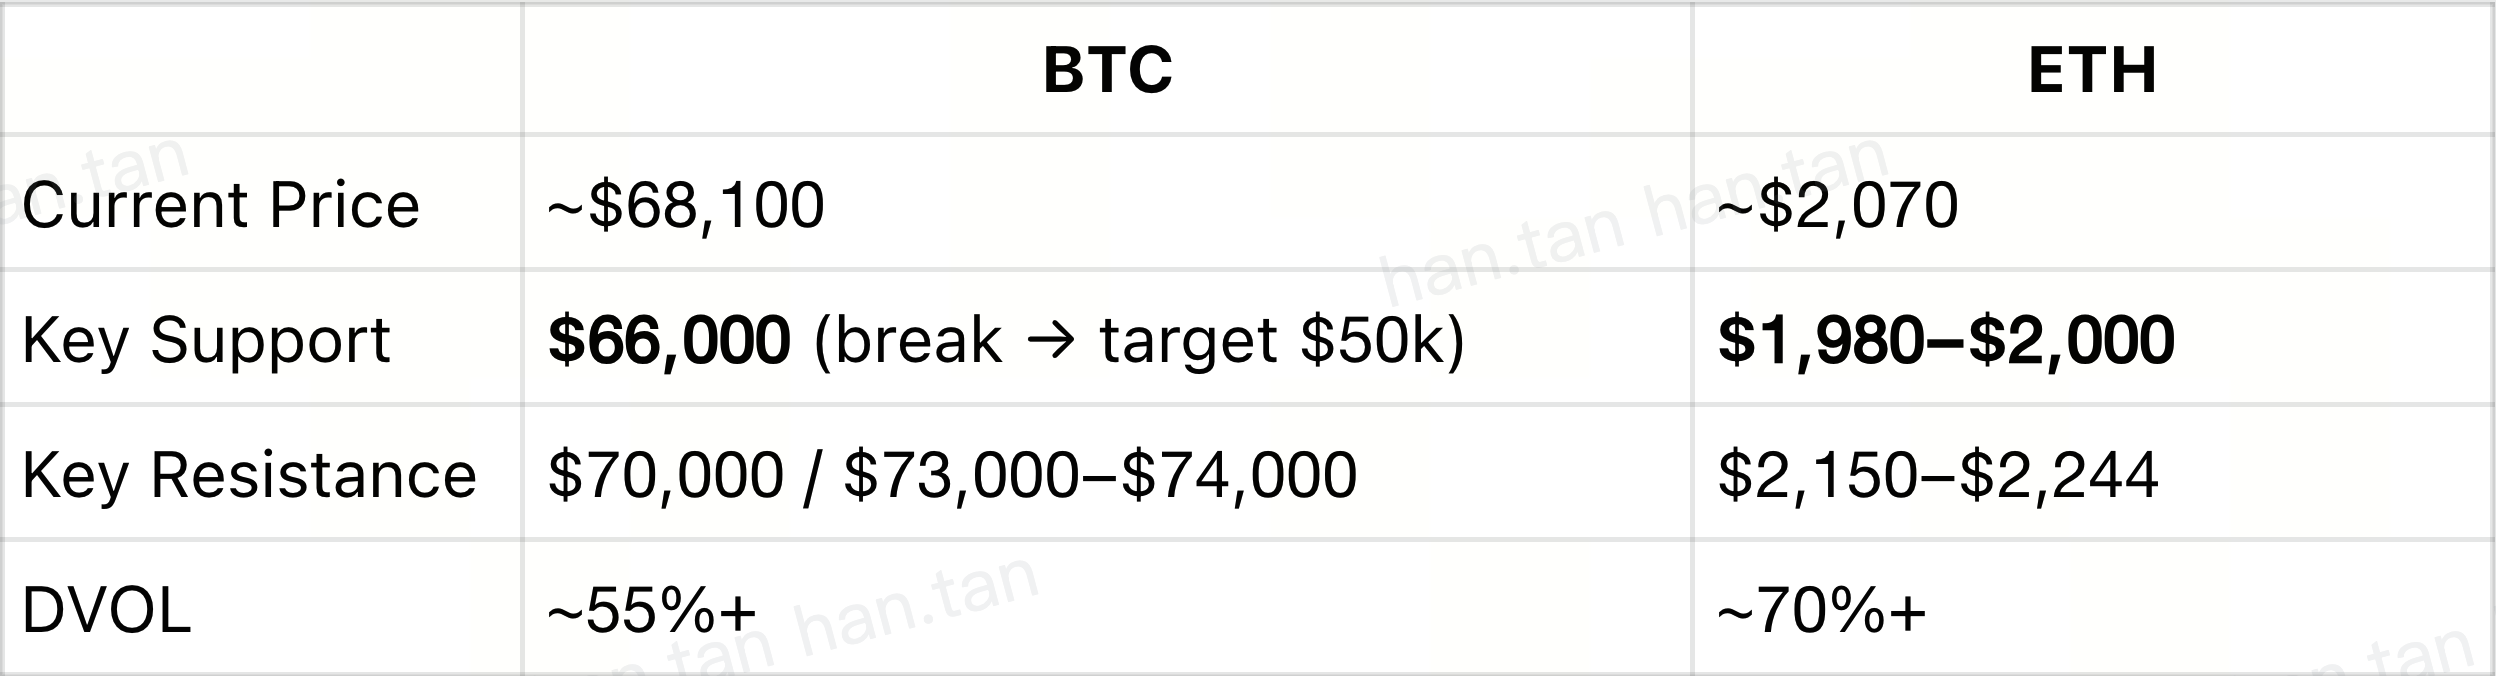Click the bold $66,000 support value
Screen dimensions: 2496x676
click(669, 340)
